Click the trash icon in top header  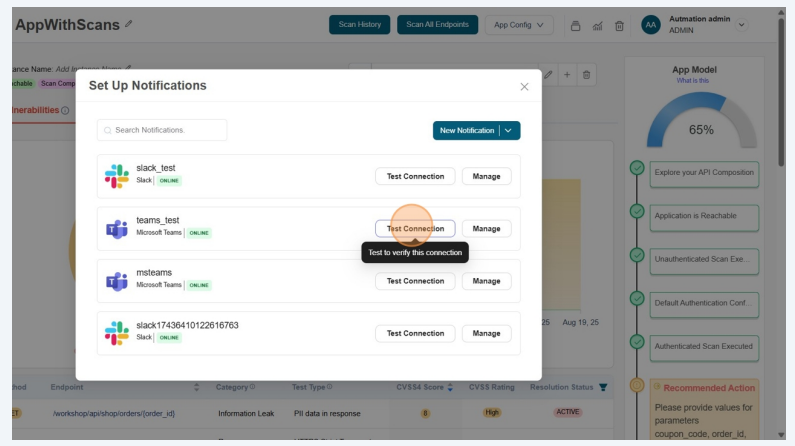pos(619,25)
